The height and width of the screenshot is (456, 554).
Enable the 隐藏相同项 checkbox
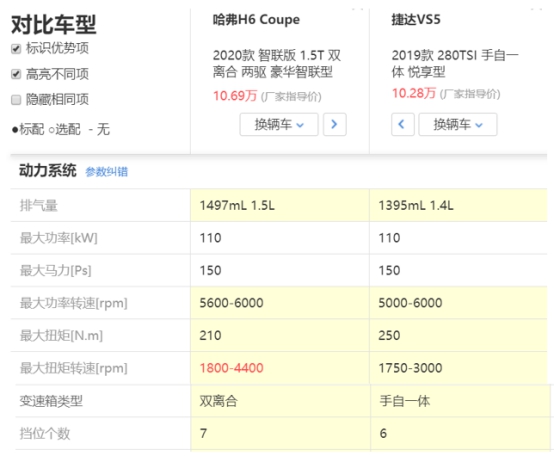pos(16,100)
